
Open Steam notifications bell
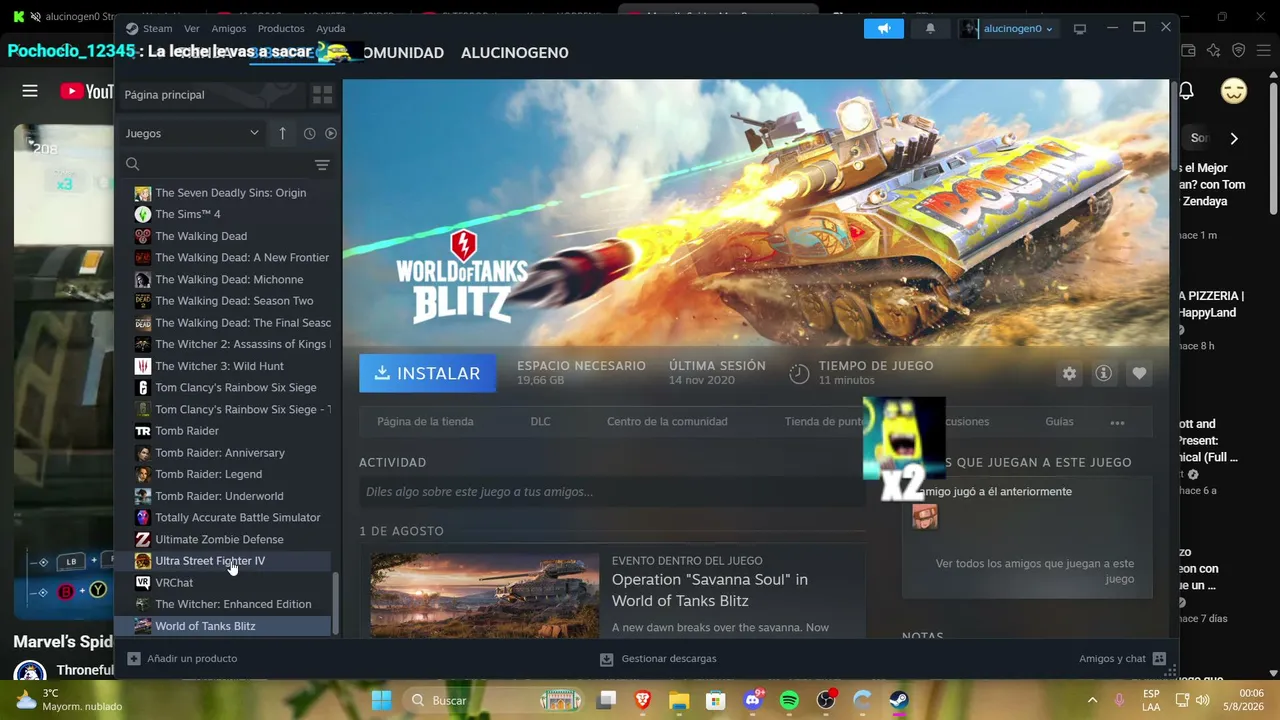[930, 29]
